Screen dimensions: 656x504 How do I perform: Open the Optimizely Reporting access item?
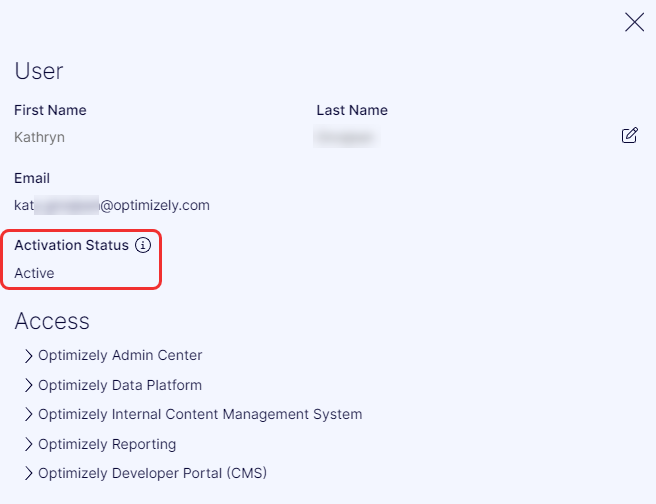tap(107, 444)
